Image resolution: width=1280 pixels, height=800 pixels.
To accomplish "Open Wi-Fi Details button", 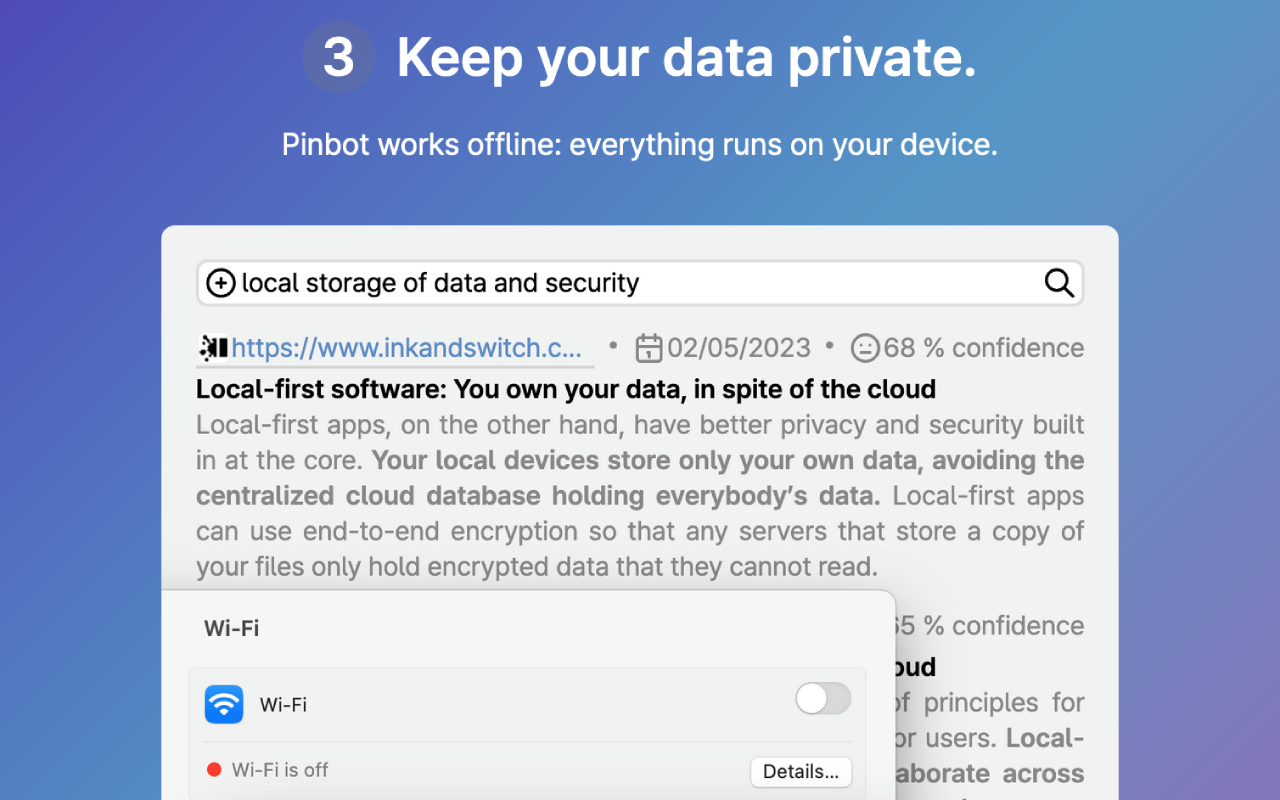I will tap(801, 772).
